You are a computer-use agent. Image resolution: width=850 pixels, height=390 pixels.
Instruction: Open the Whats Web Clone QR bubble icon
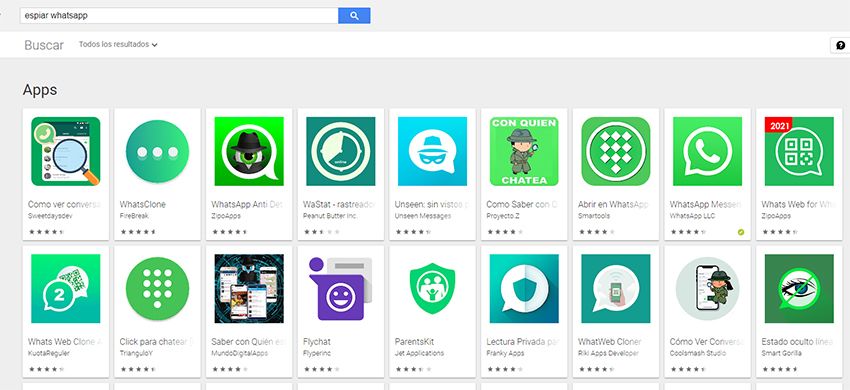pyautogui.click(x=66, y=289)
